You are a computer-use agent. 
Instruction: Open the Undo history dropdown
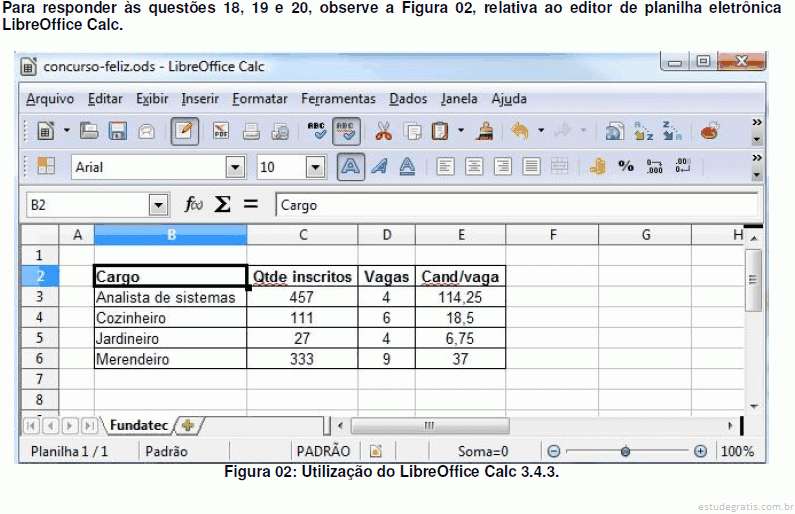(541, 131)
